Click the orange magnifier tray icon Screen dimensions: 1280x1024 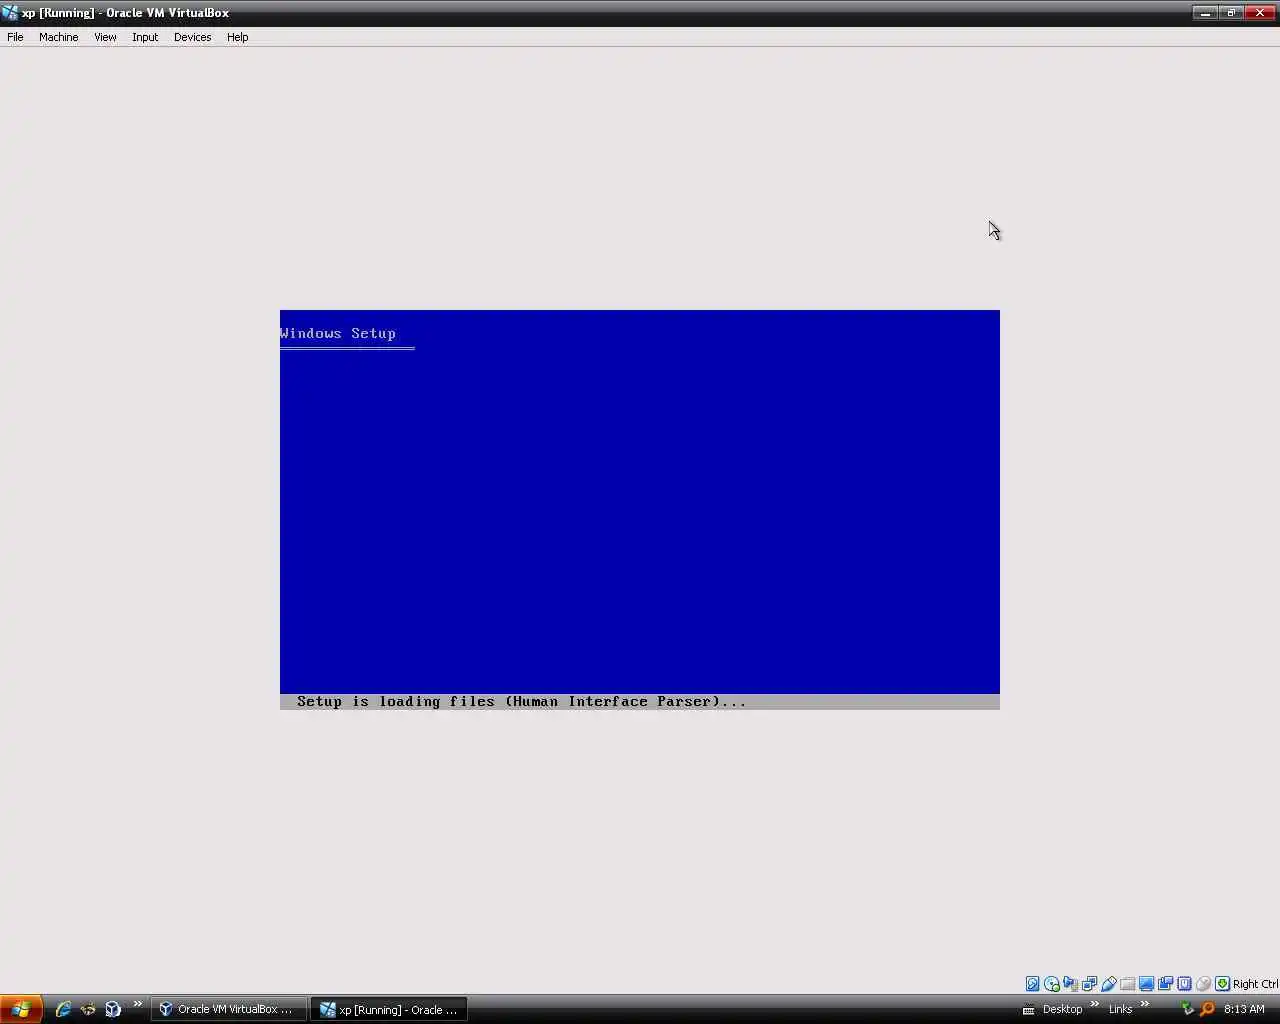[x=1207, y=1009]
